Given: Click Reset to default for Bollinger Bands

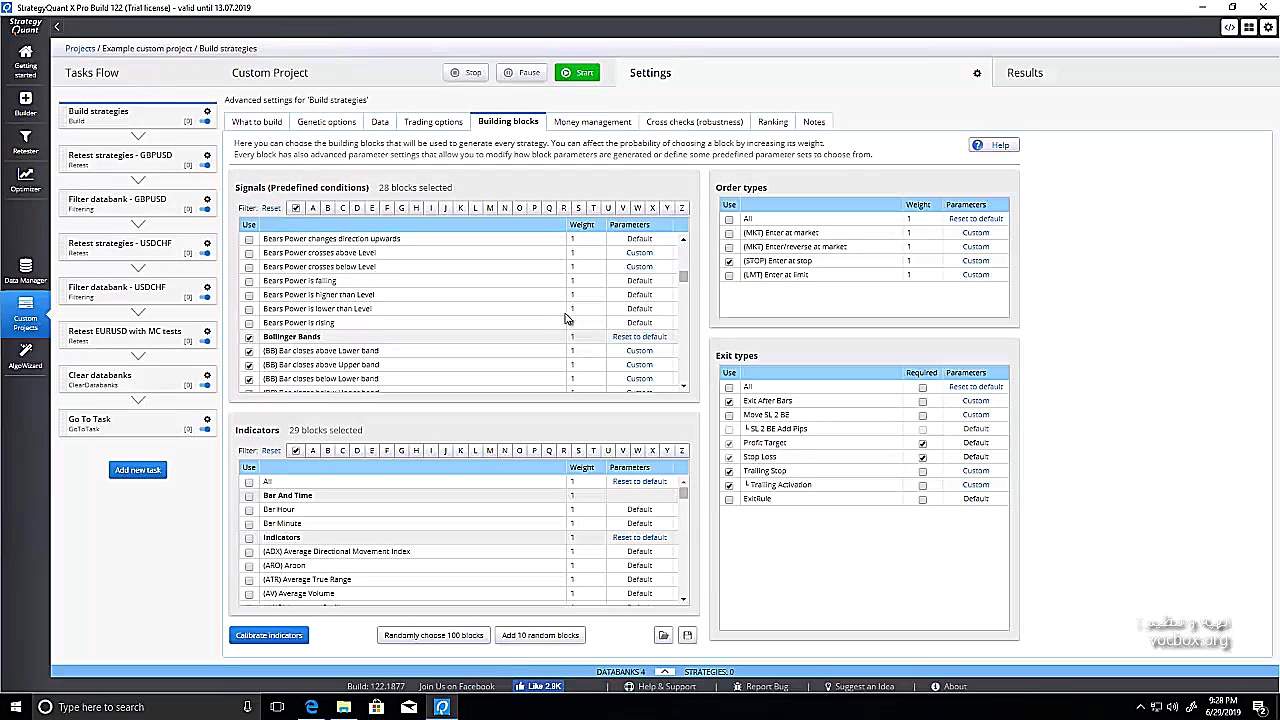Looking at the screenshot, I should [x=639, y=337].
